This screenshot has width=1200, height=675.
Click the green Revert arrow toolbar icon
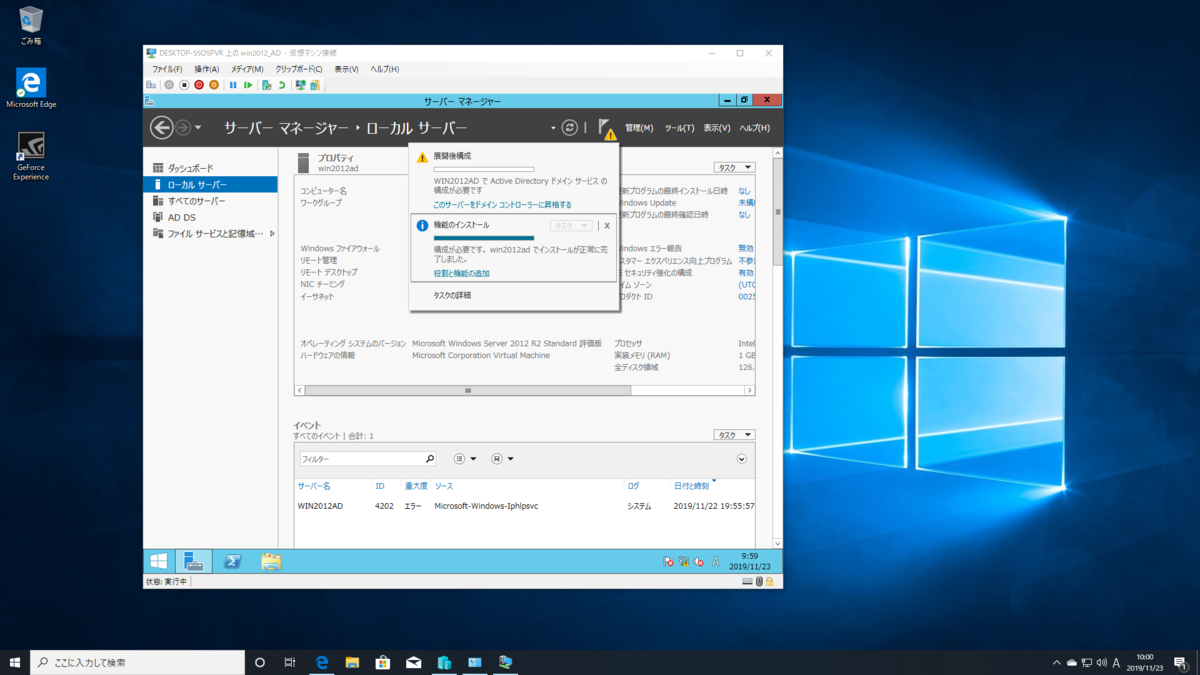(x=282, y=85)
